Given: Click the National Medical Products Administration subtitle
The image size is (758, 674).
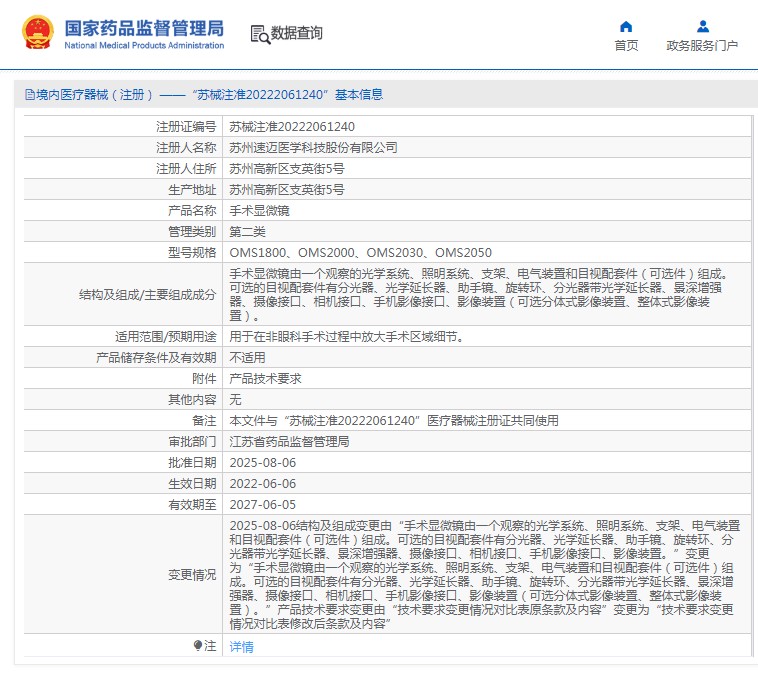Looking at the screenshot, I should tap(144, 45).
